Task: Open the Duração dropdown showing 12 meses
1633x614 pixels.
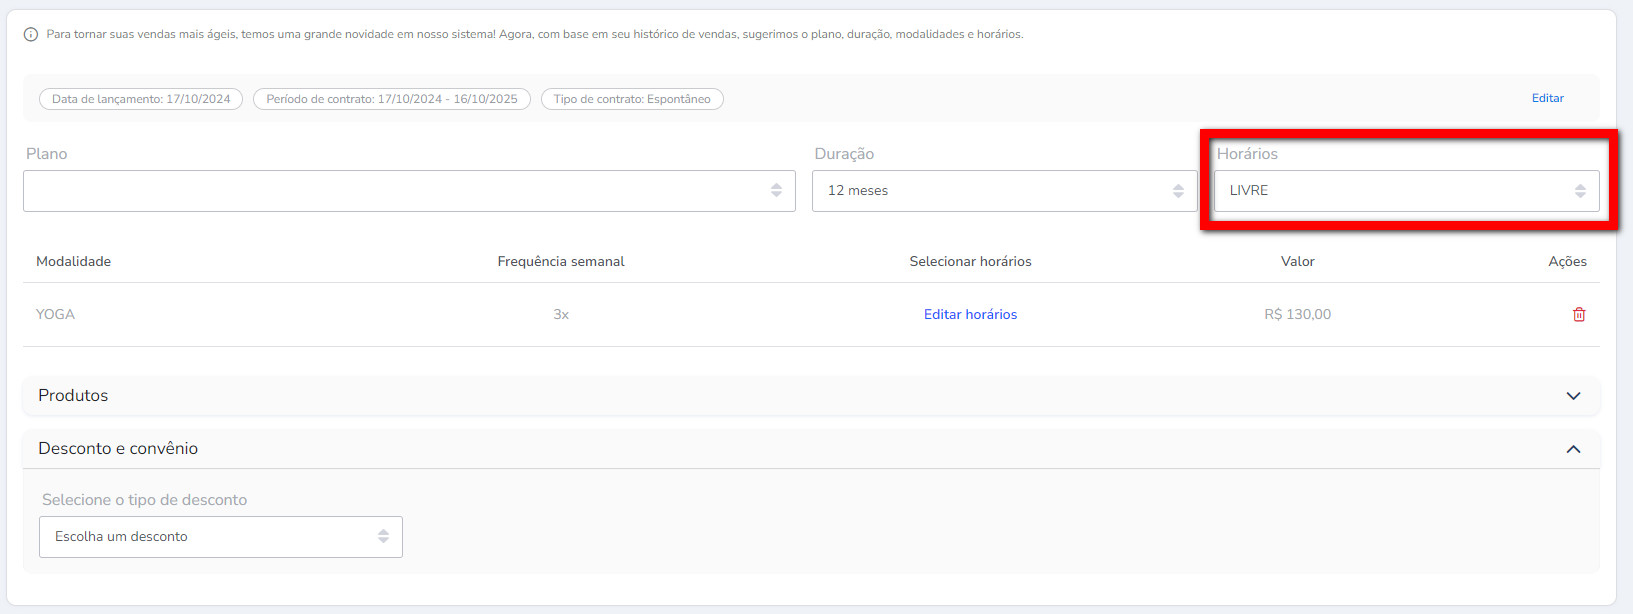Action: tap(990, 190)
